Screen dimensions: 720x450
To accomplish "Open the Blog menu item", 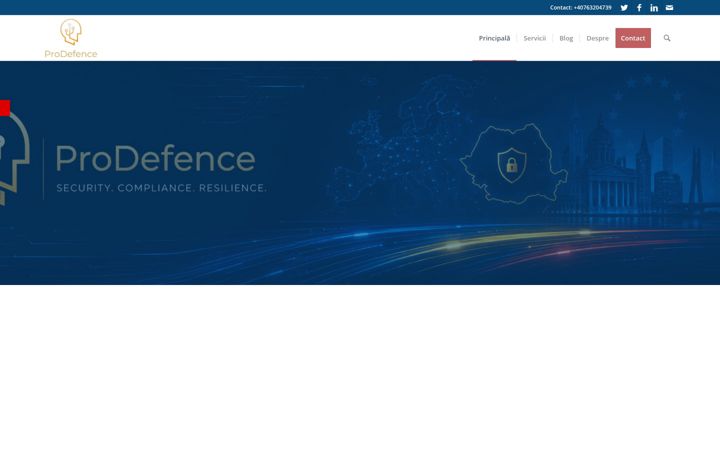I will (x=566, y=38).
